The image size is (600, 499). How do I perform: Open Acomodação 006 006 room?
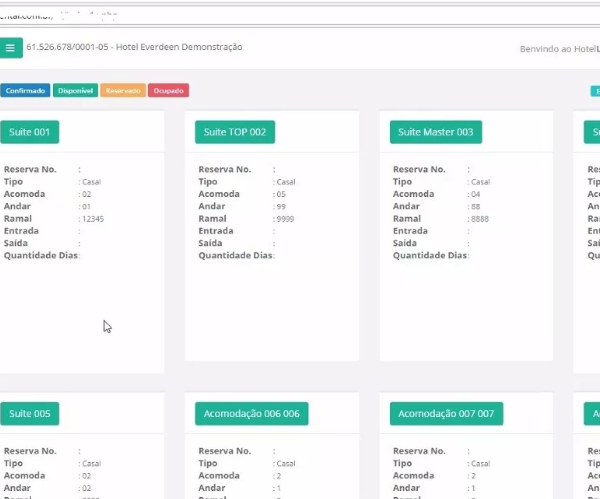pyautogui.click(x=251, y=413)
